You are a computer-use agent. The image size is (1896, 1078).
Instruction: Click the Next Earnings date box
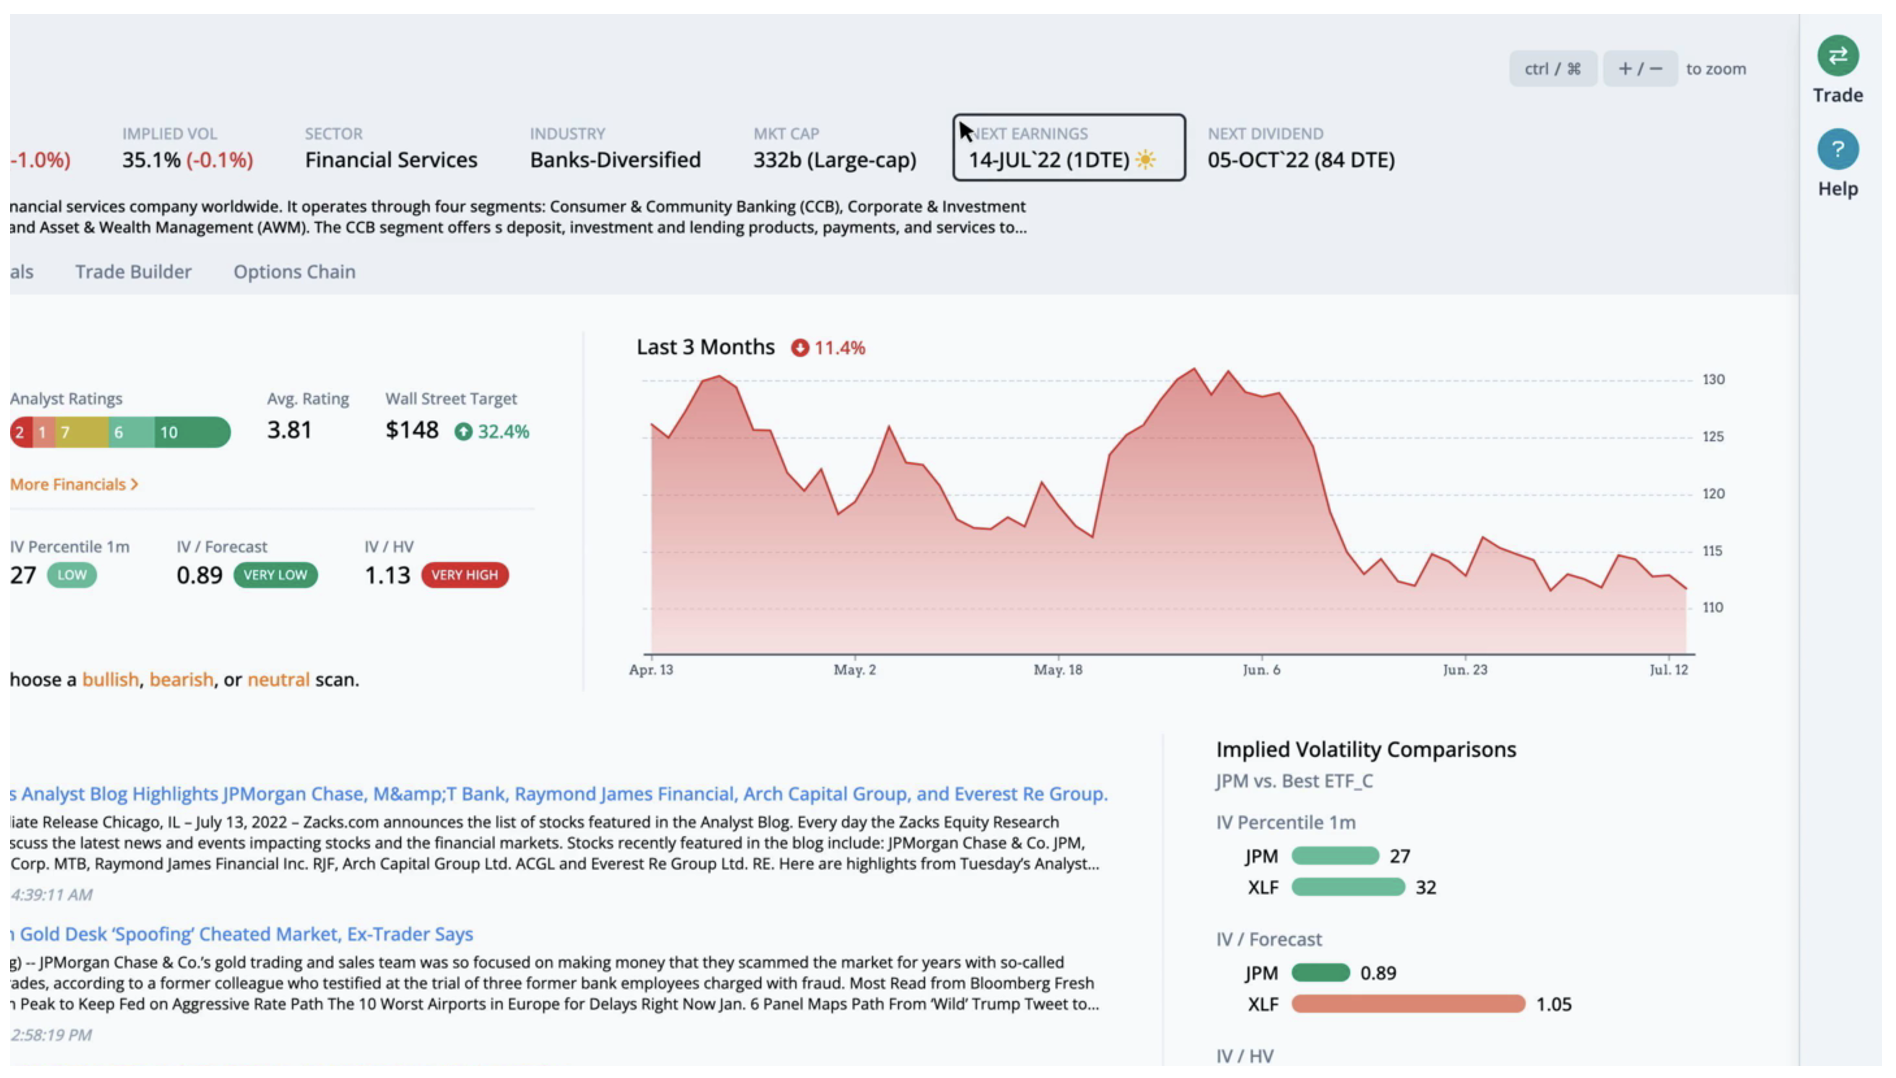click(x=1068, y=148)
